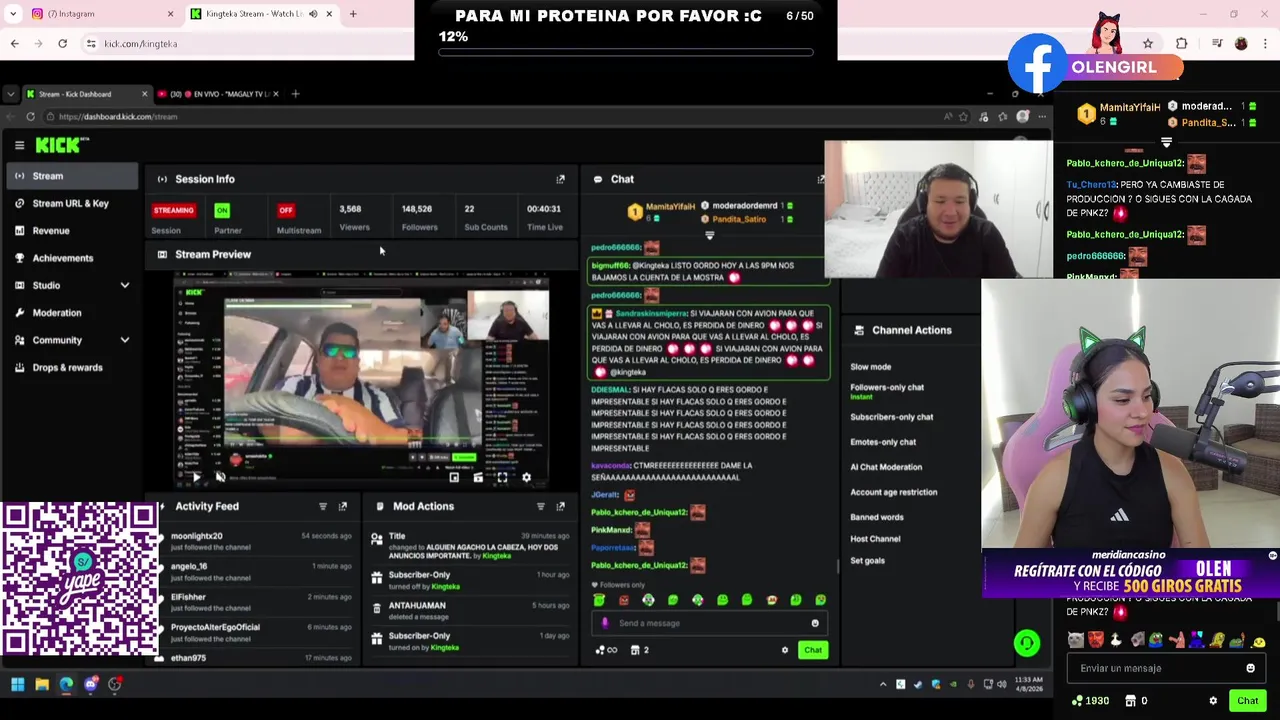Open File Explorer from taskbar

click(x=42, y=685)
